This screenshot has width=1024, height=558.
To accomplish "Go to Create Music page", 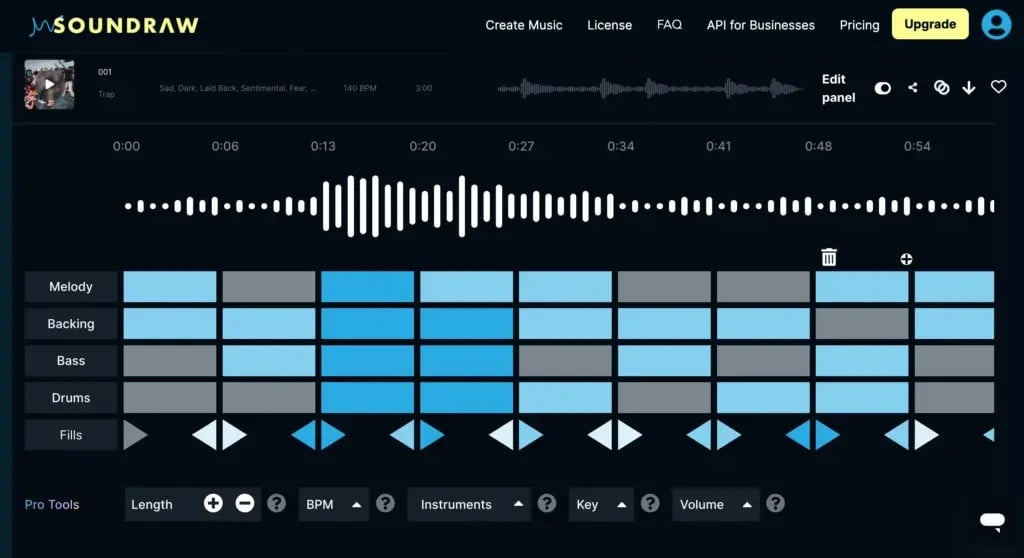I will click(524, 25).
